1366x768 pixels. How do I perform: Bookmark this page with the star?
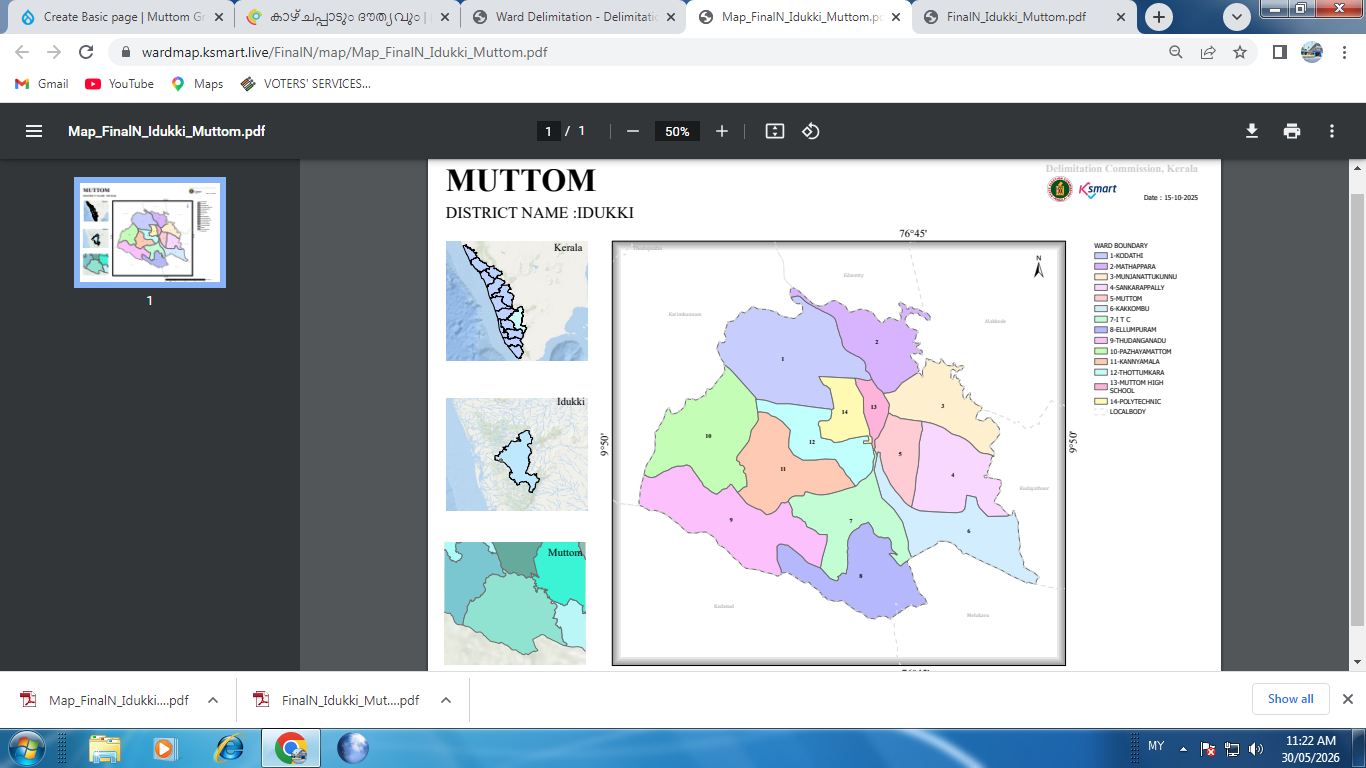pyautogui.click(x=1240, y=52)
